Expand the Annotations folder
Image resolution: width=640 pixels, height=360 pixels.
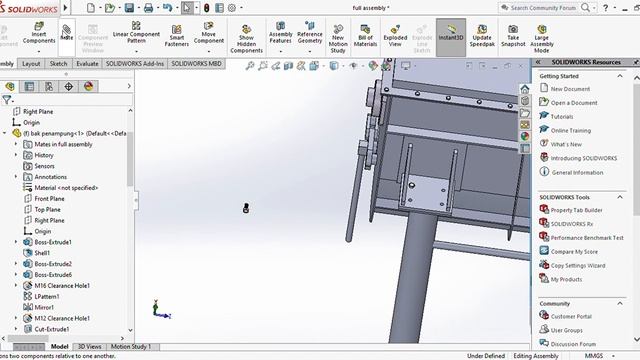pyautogui.click(x=16, y=177)
